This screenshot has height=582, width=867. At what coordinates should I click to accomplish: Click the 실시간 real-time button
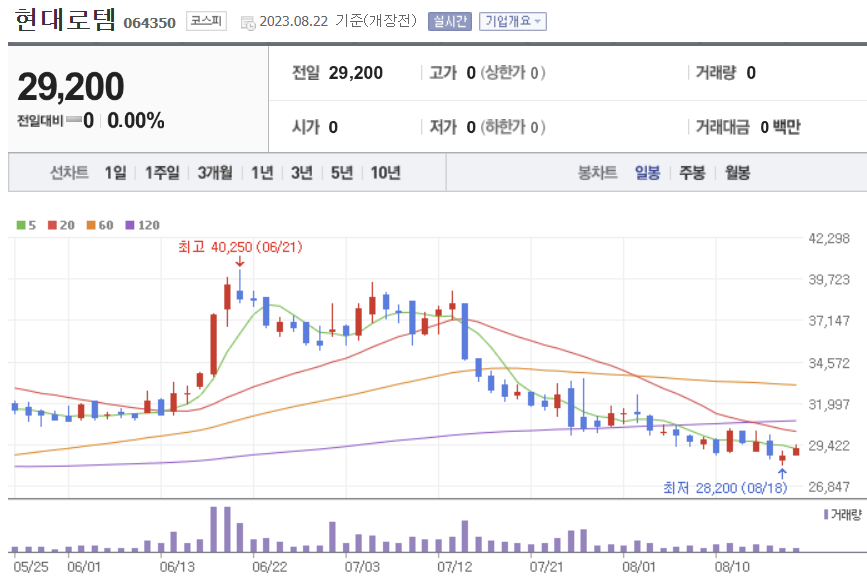coord(450,22)
